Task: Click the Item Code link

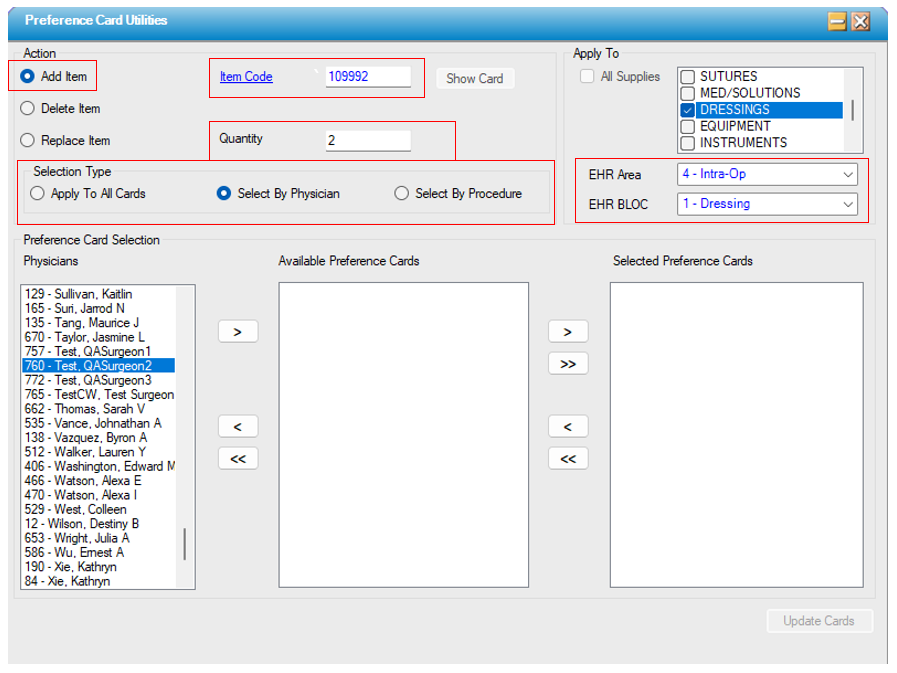Action: (246, 77)
